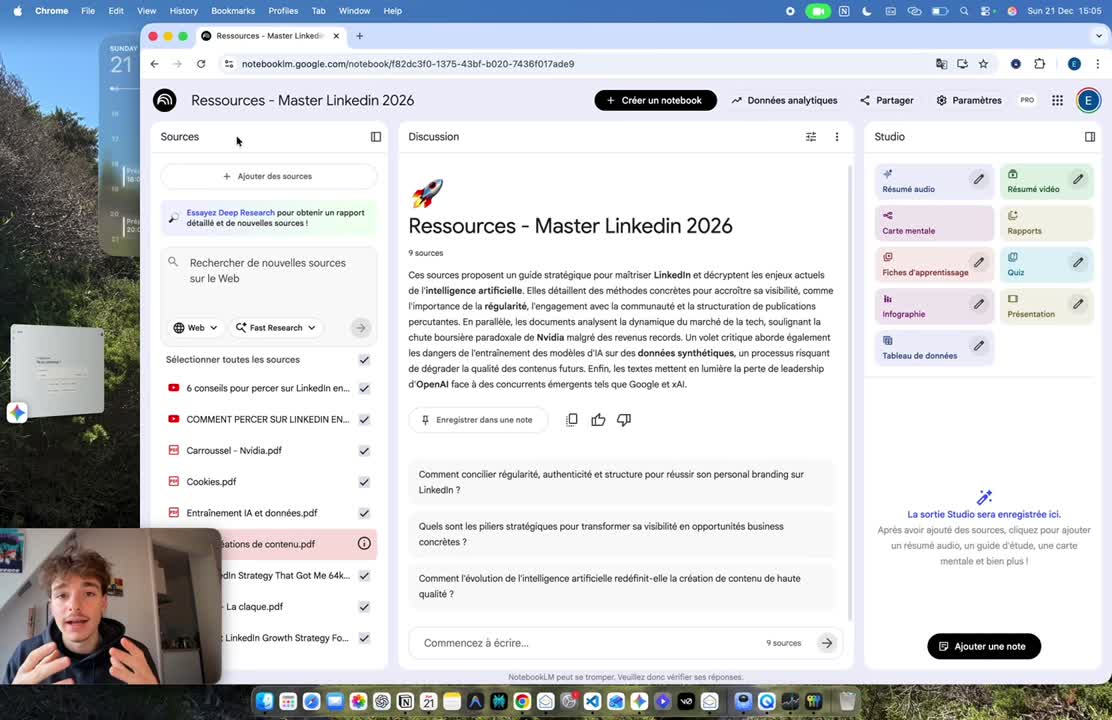
Task: Open macOS Spotlight search icon
Action: (964, 11)
